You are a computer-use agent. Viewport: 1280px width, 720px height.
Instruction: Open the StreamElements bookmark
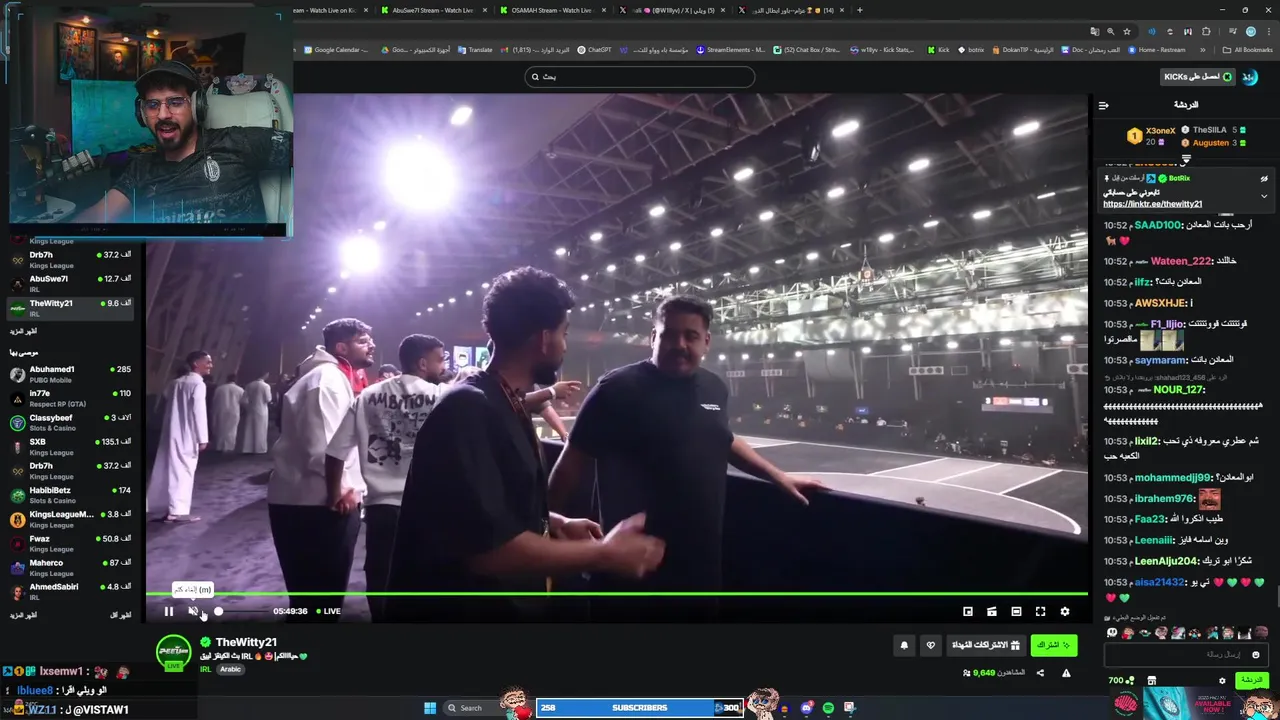click(x=731, y=50)
